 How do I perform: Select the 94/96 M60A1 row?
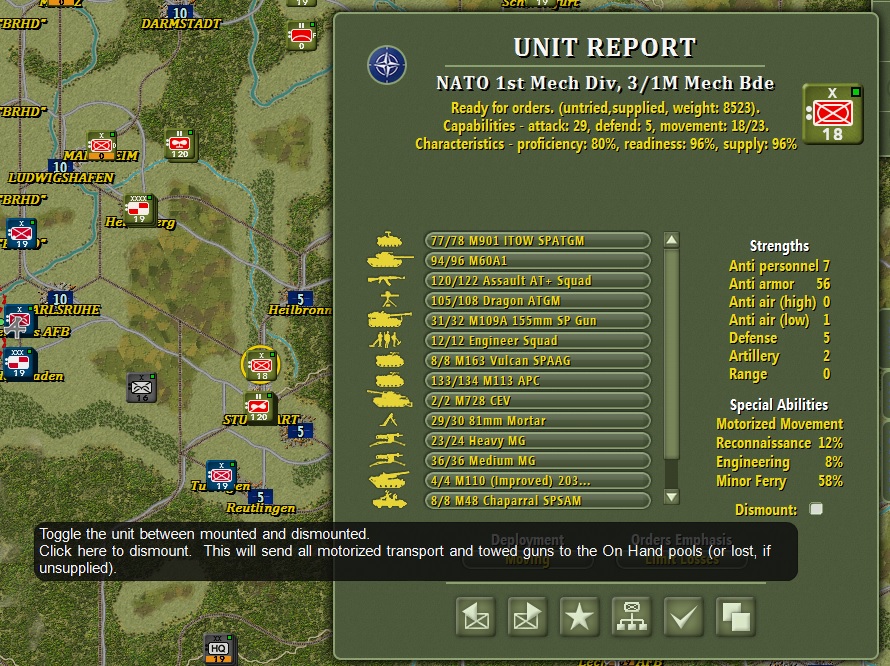(538, 261)
